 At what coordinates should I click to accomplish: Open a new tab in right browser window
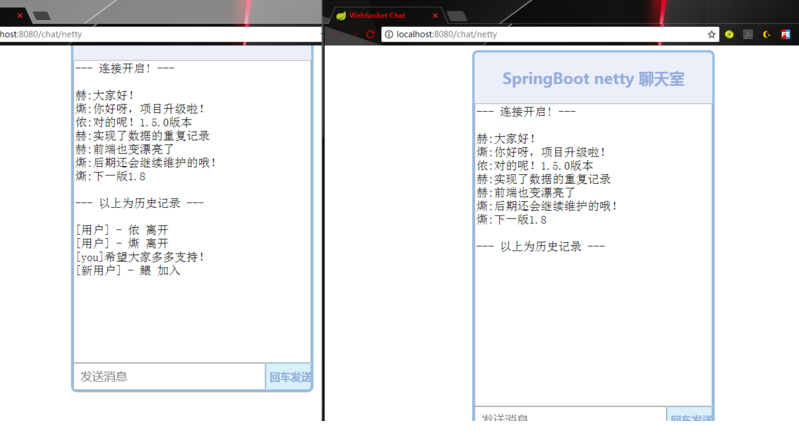click(x=457, y=16)
